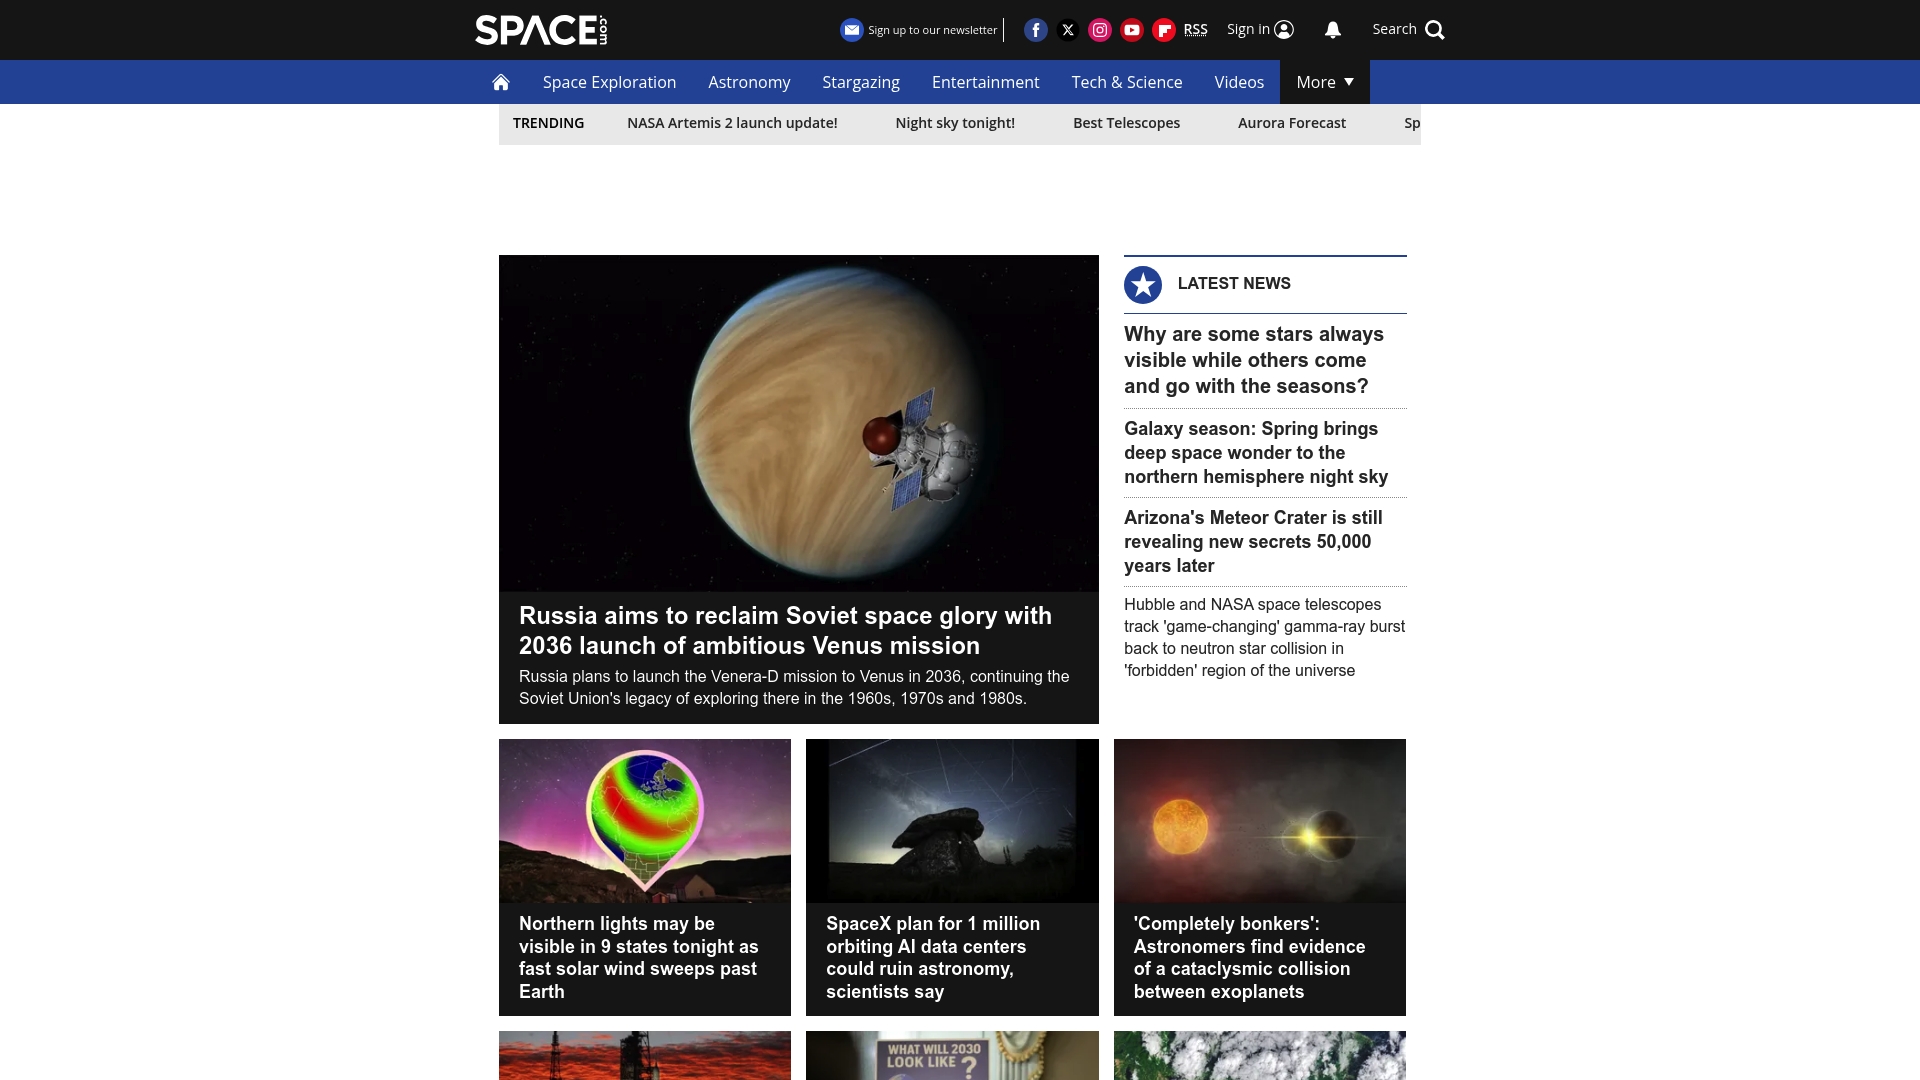
Task: Click the home icon in navigation bar
Action: coord(501,83)
